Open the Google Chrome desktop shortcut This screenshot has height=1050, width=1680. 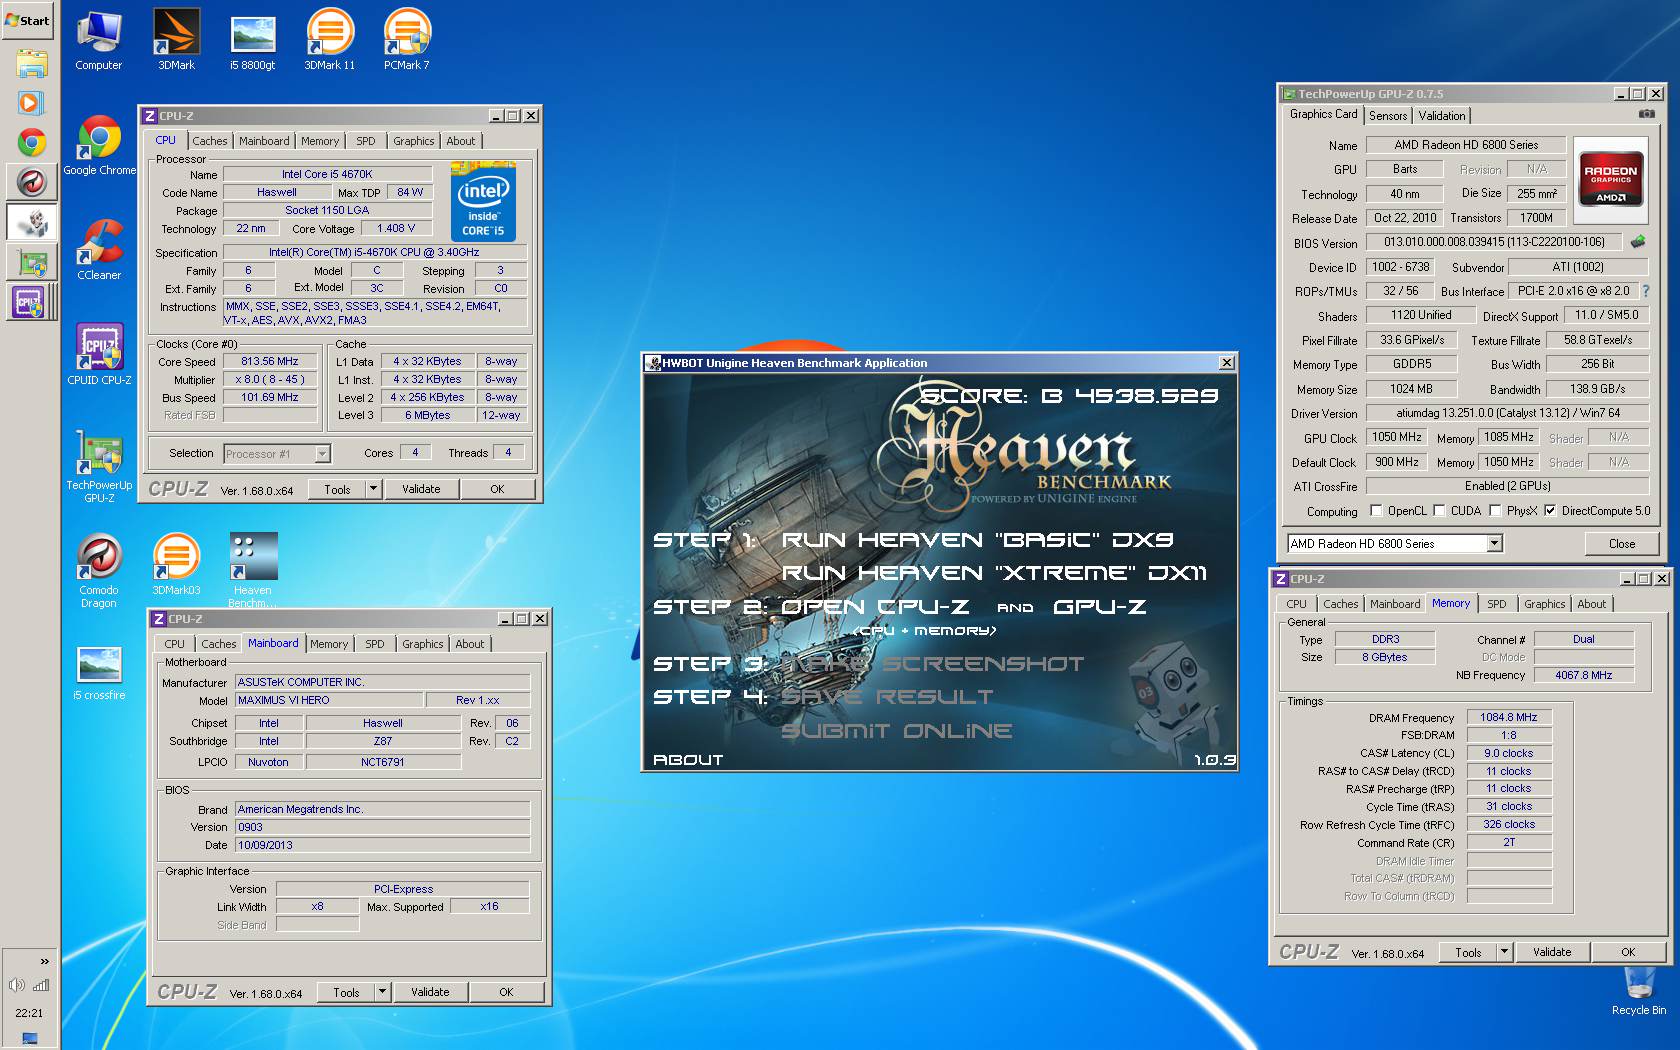(x=99, y=146)
